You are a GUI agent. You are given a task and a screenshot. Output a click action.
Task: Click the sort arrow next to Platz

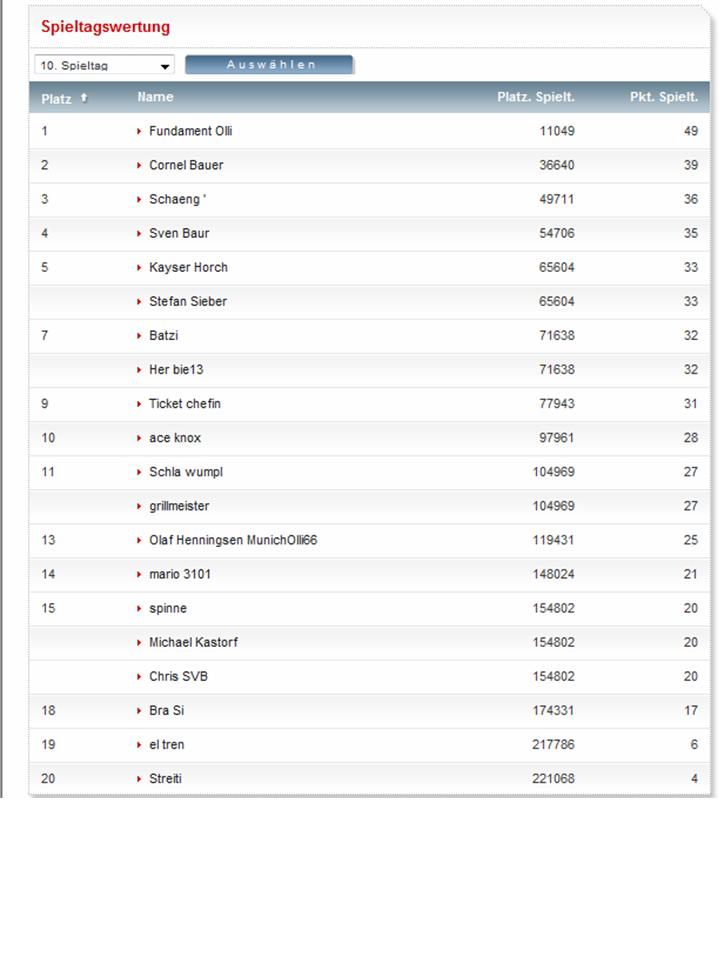[84, 98]
